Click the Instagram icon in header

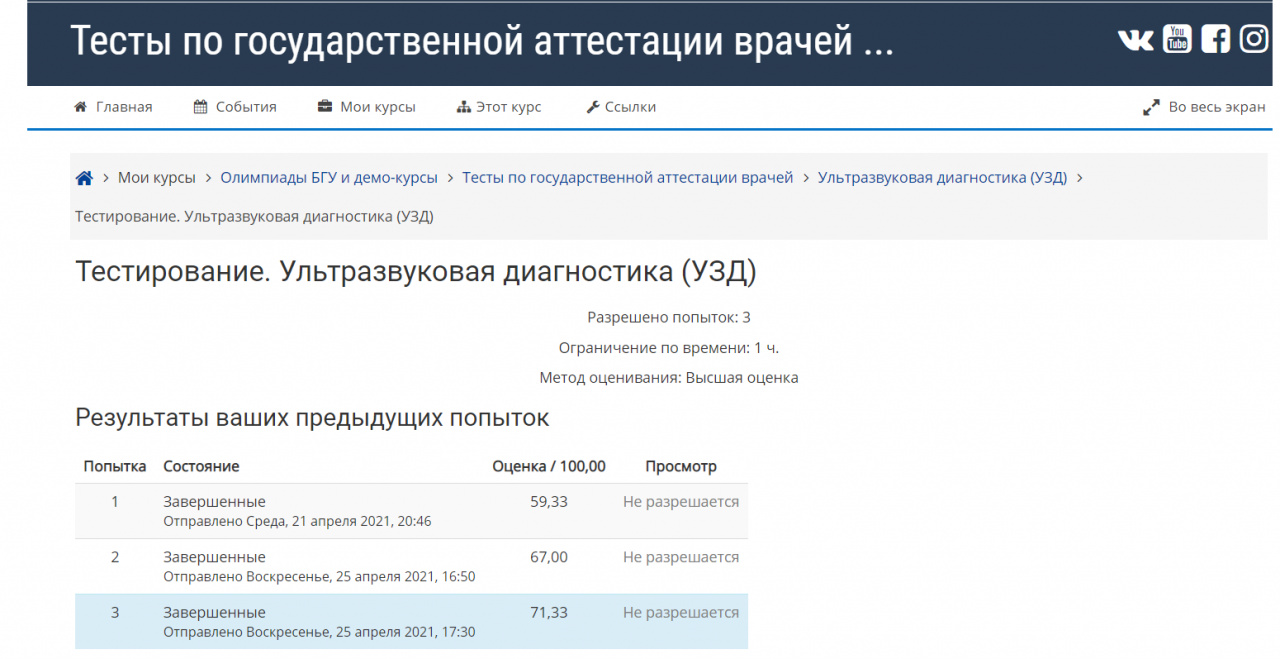click(1254, 39)
